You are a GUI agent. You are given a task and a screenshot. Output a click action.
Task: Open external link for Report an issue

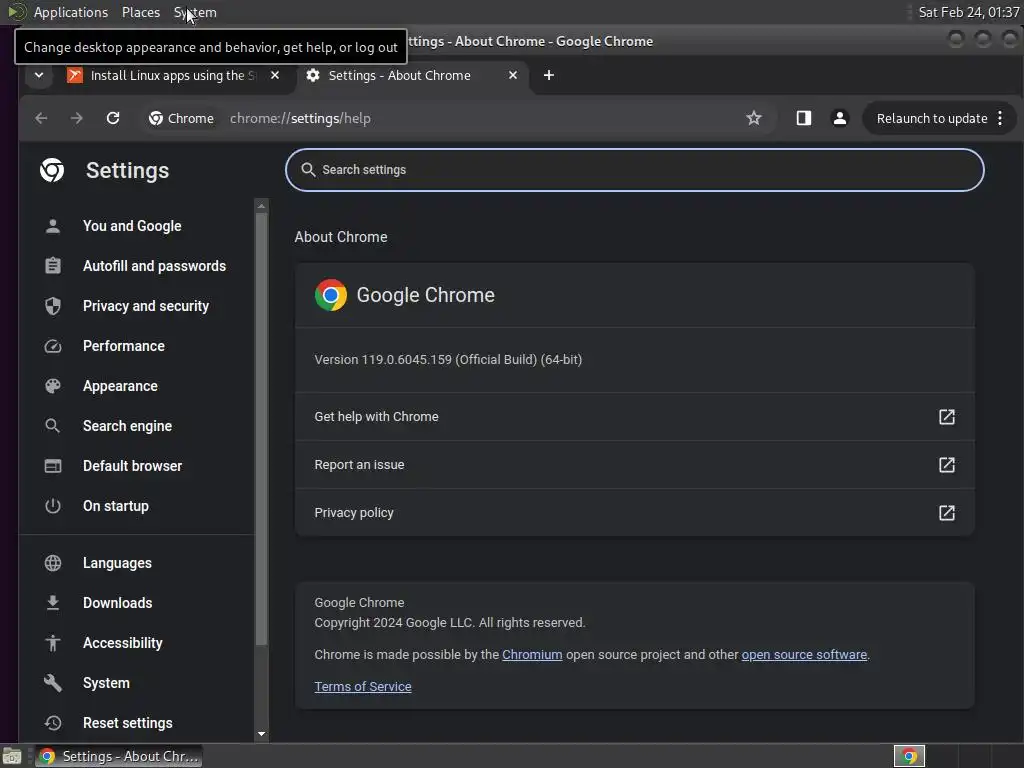[946, 465]
